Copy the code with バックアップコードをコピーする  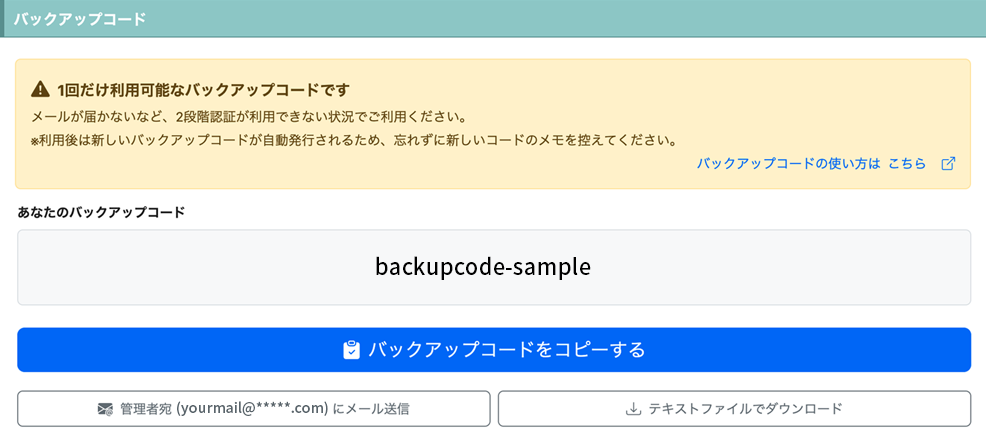tap(494, 349)
